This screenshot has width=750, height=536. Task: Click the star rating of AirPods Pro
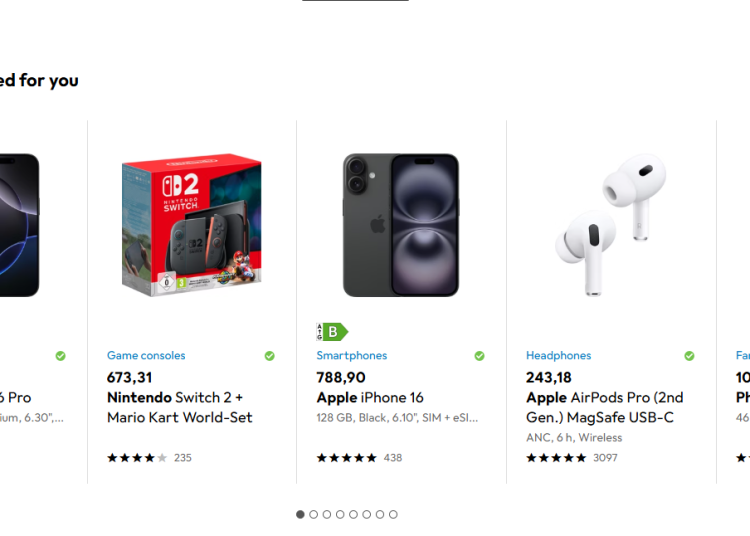556,458
